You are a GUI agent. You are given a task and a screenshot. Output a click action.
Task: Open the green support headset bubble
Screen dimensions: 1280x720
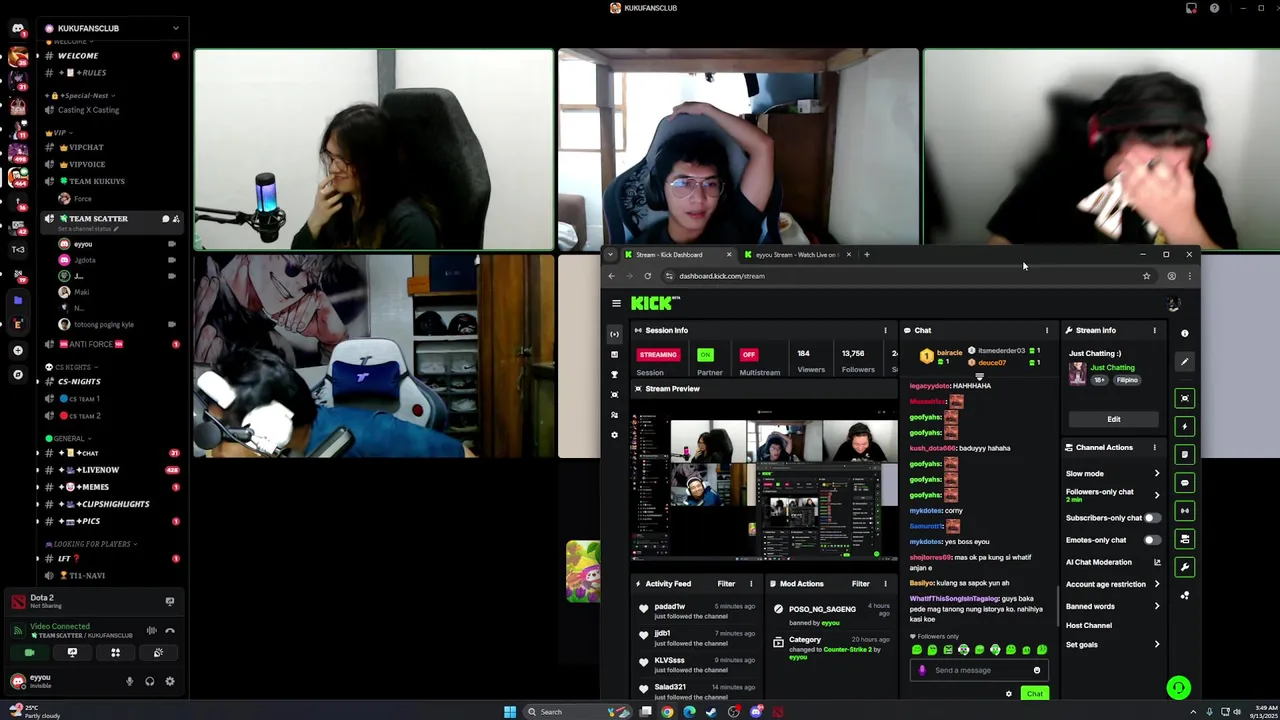pyautogui.click(x=1179, y=687)
